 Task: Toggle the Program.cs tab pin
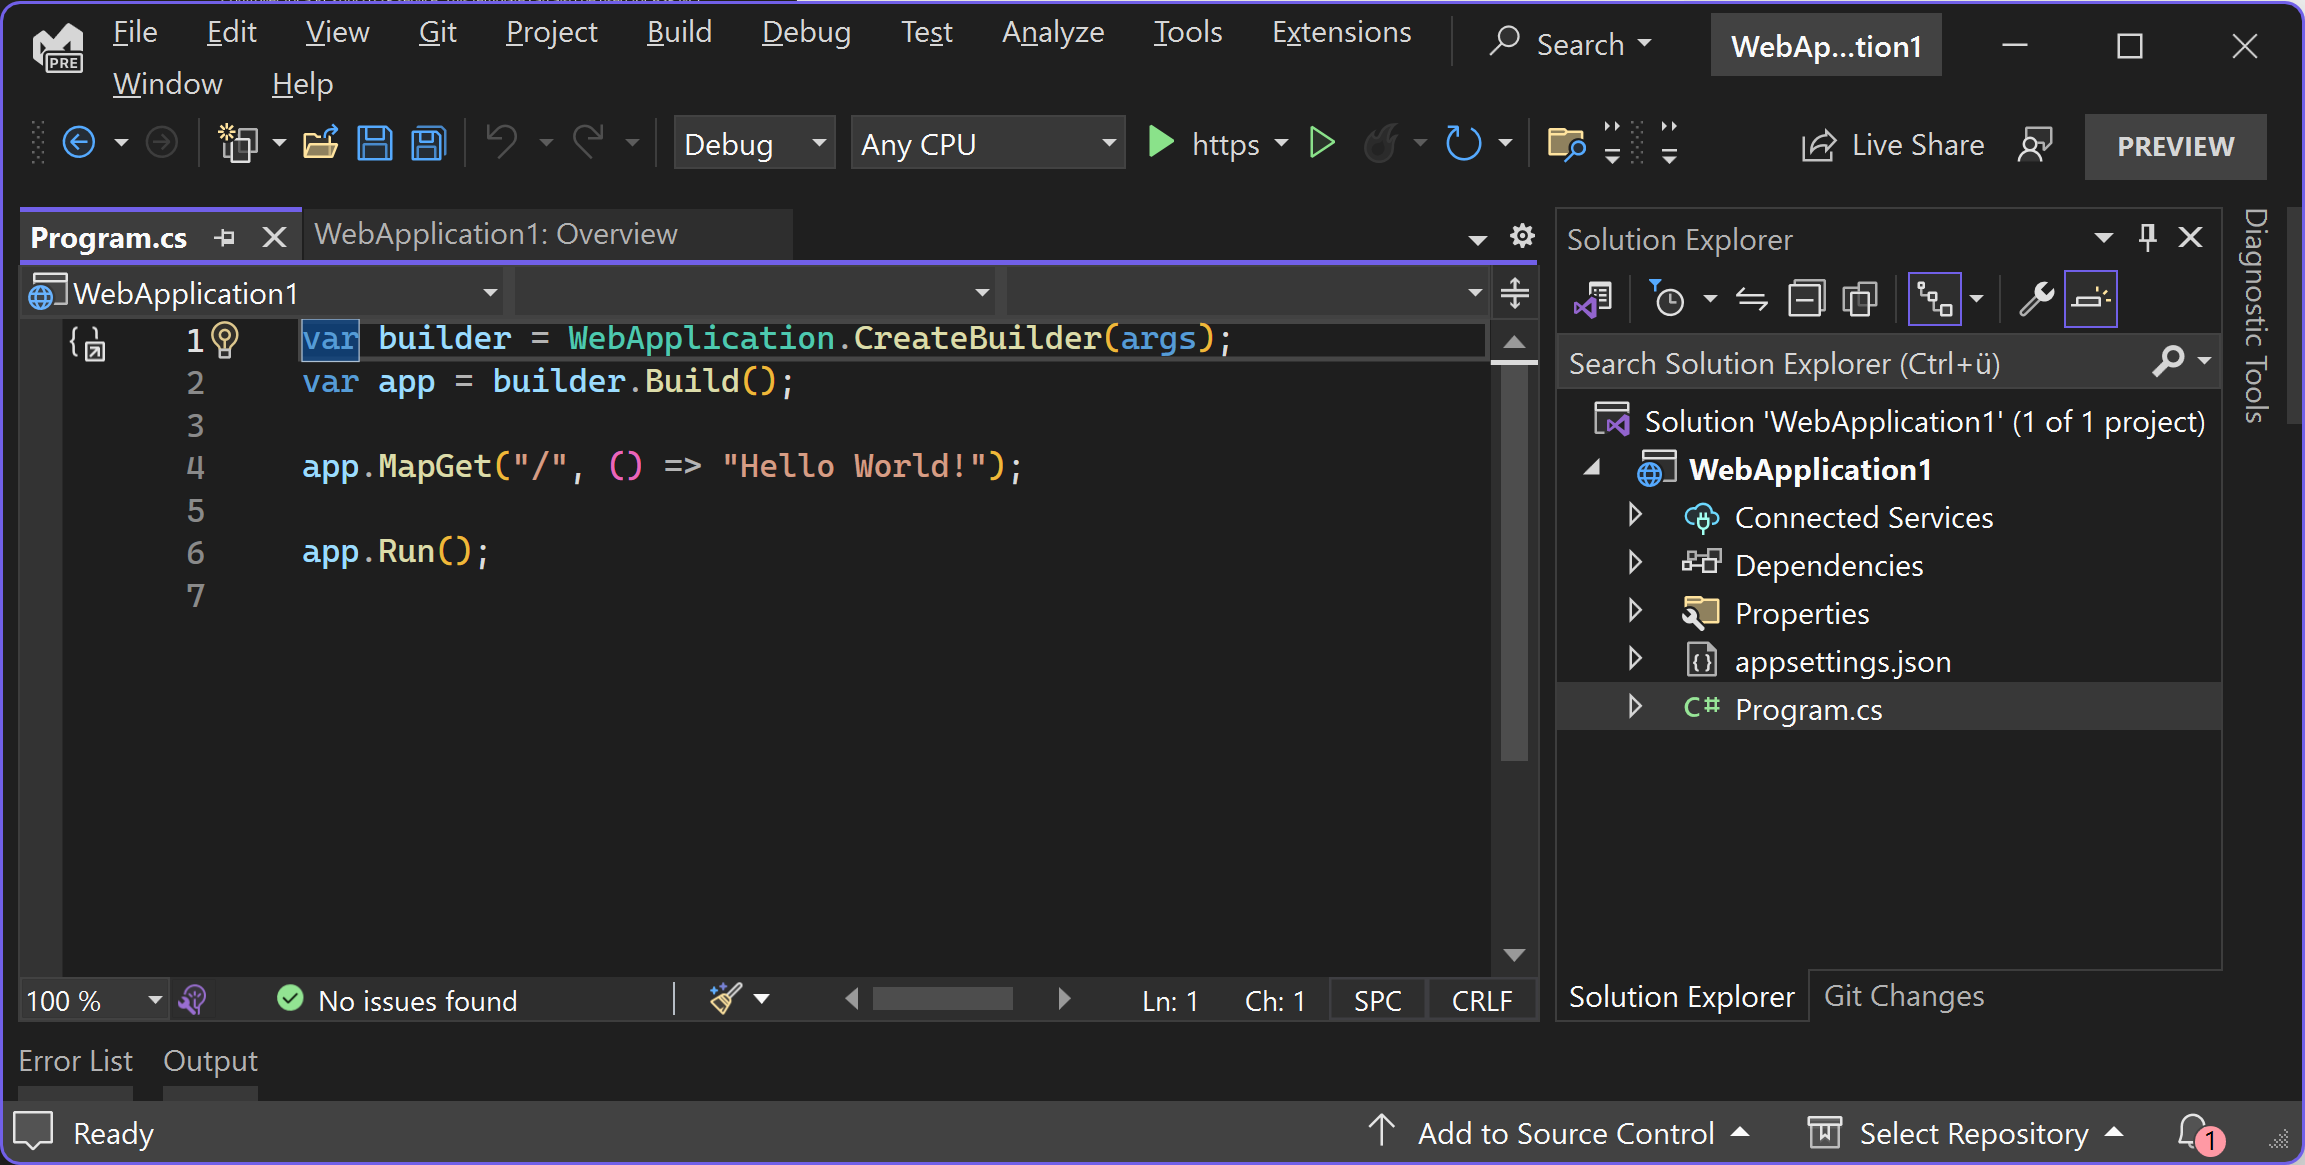[x=225, y=238]
